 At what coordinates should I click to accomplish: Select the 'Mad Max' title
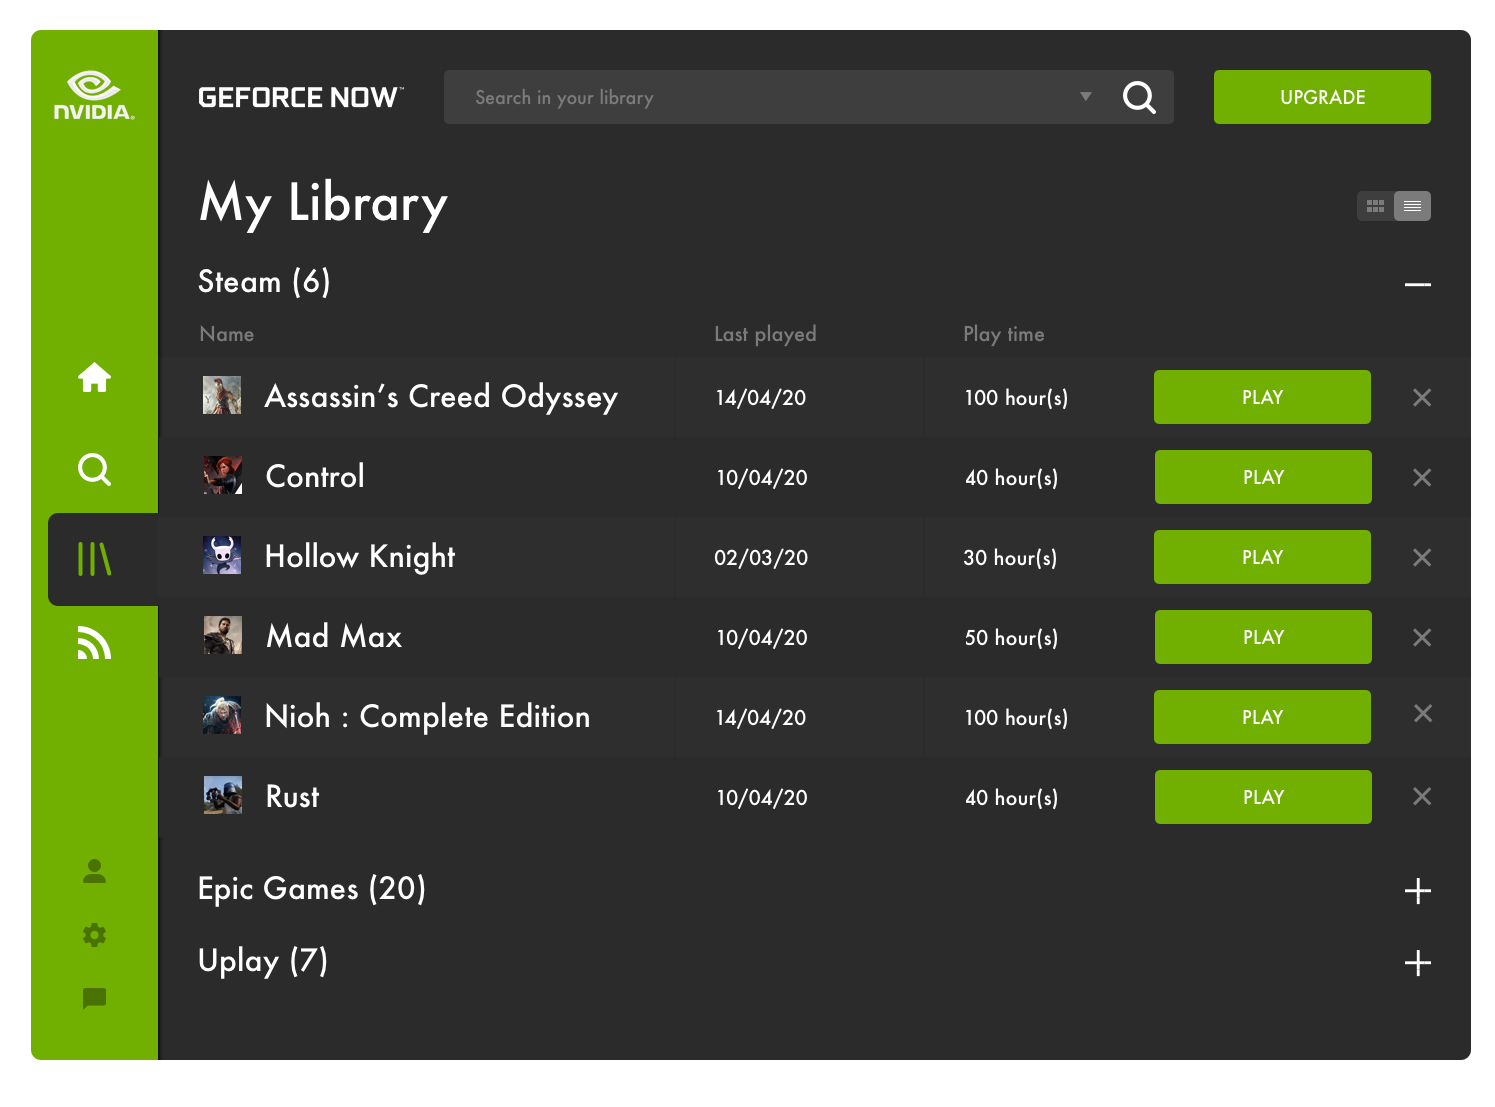[334, 636]
